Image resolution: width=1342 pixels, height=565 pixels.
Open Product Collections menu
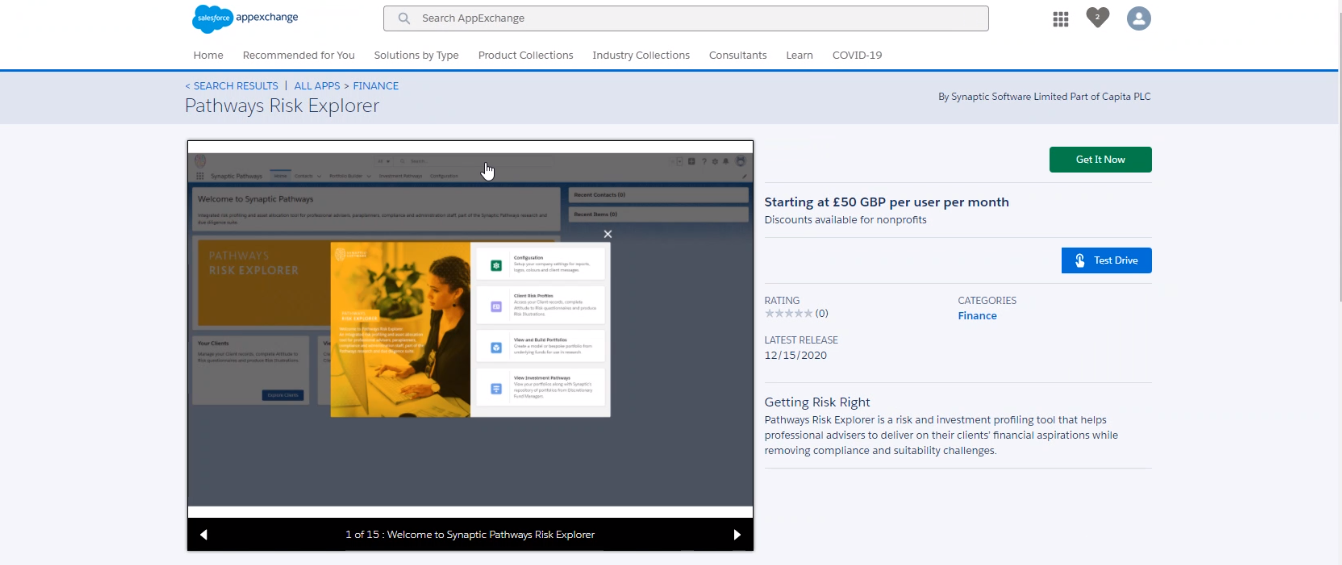pyautogui.click(x=526, y=55)
